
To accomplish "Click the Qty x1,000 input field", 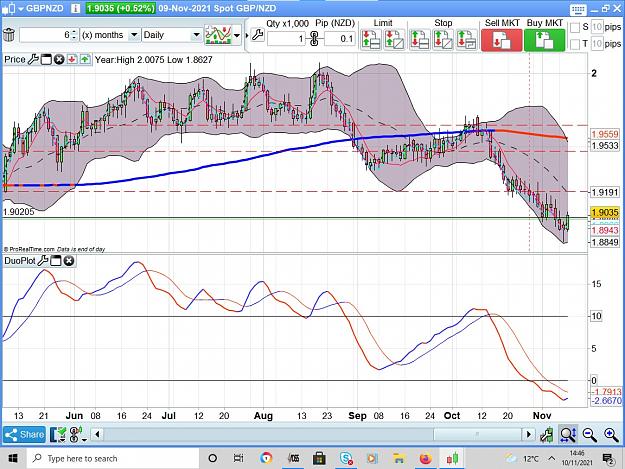I will (x=286, y=39).
